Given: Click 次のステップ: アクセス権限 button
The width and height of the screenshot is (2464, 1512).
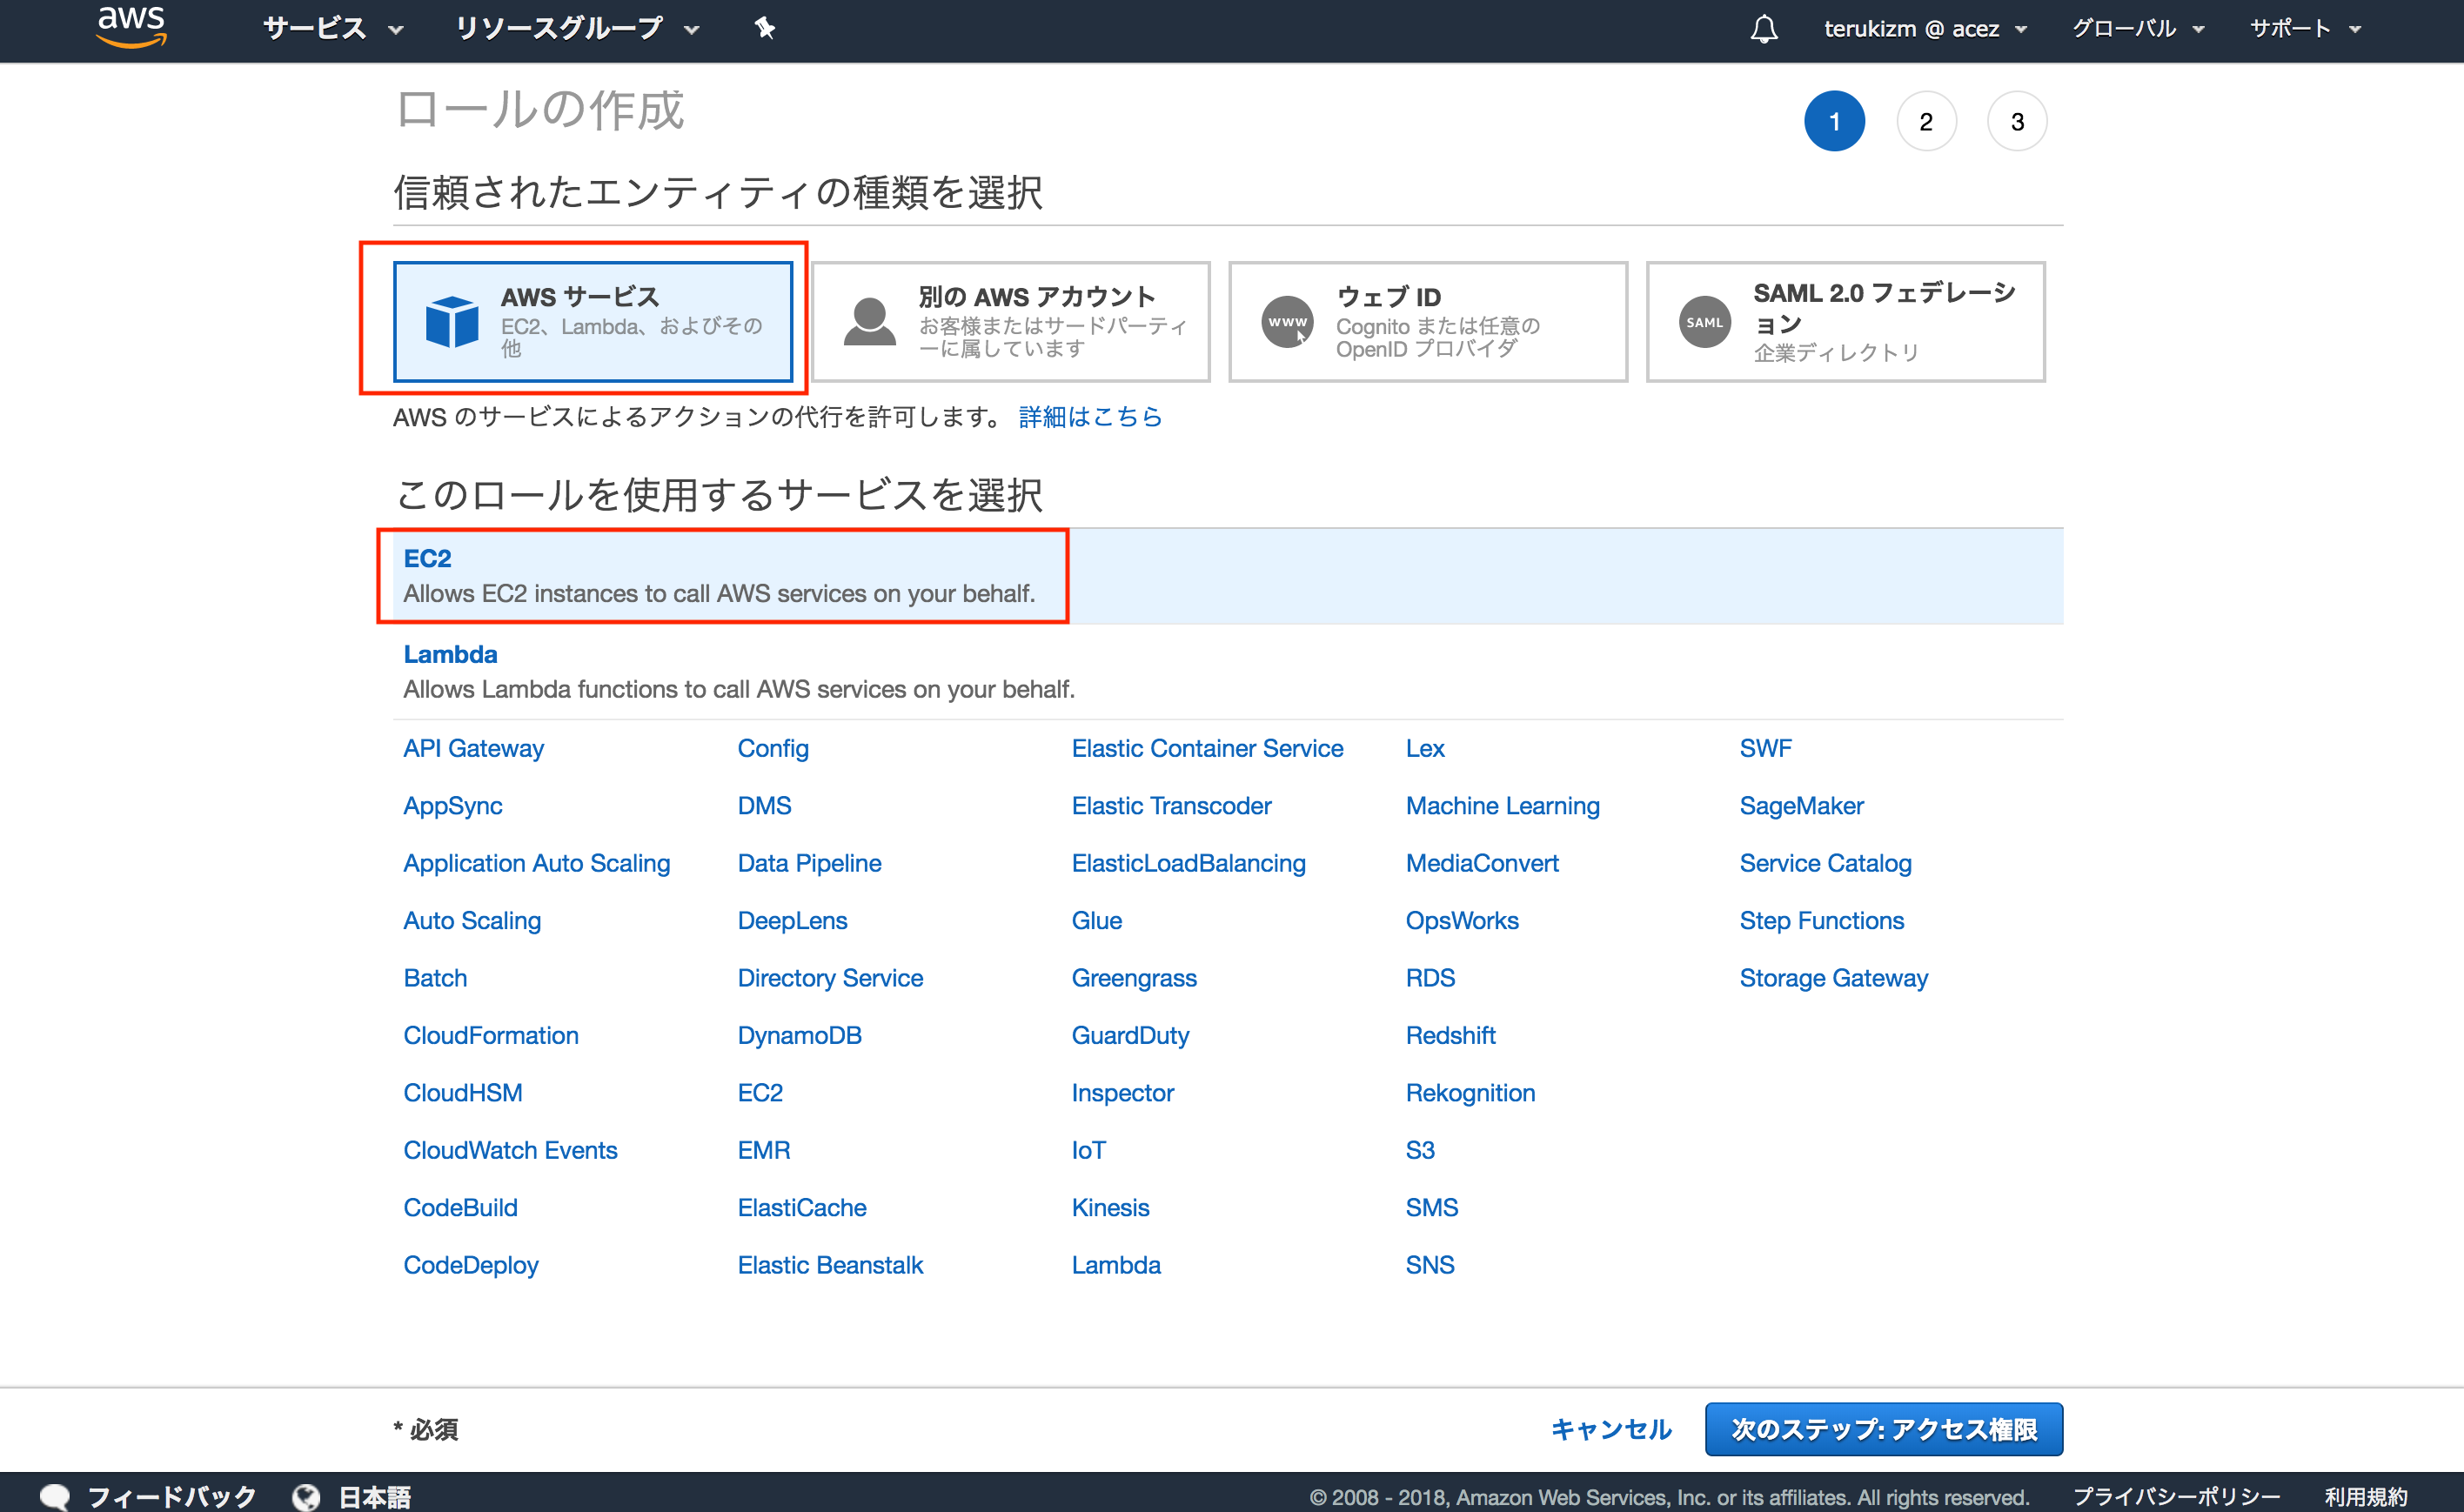Looking at the screenshot, I should [1884, 1429].
